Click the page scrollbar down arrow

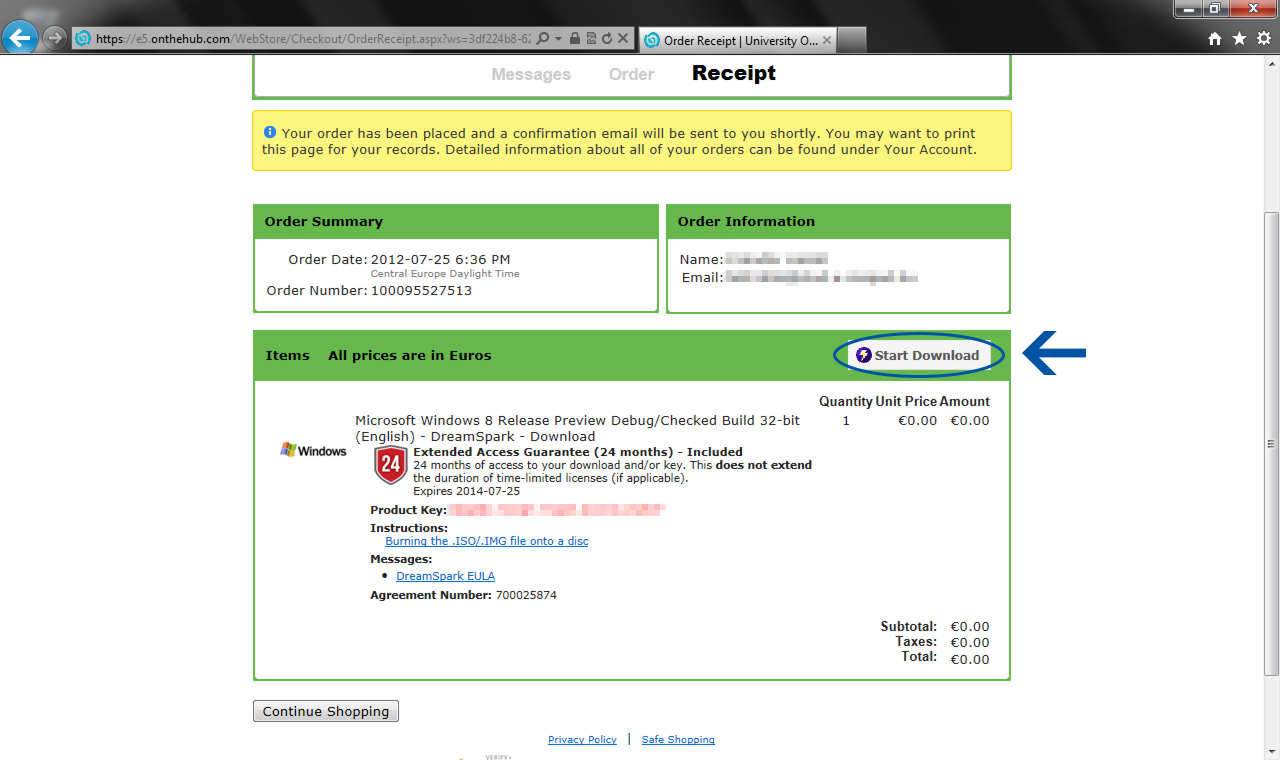click(x=1271, y=752)
